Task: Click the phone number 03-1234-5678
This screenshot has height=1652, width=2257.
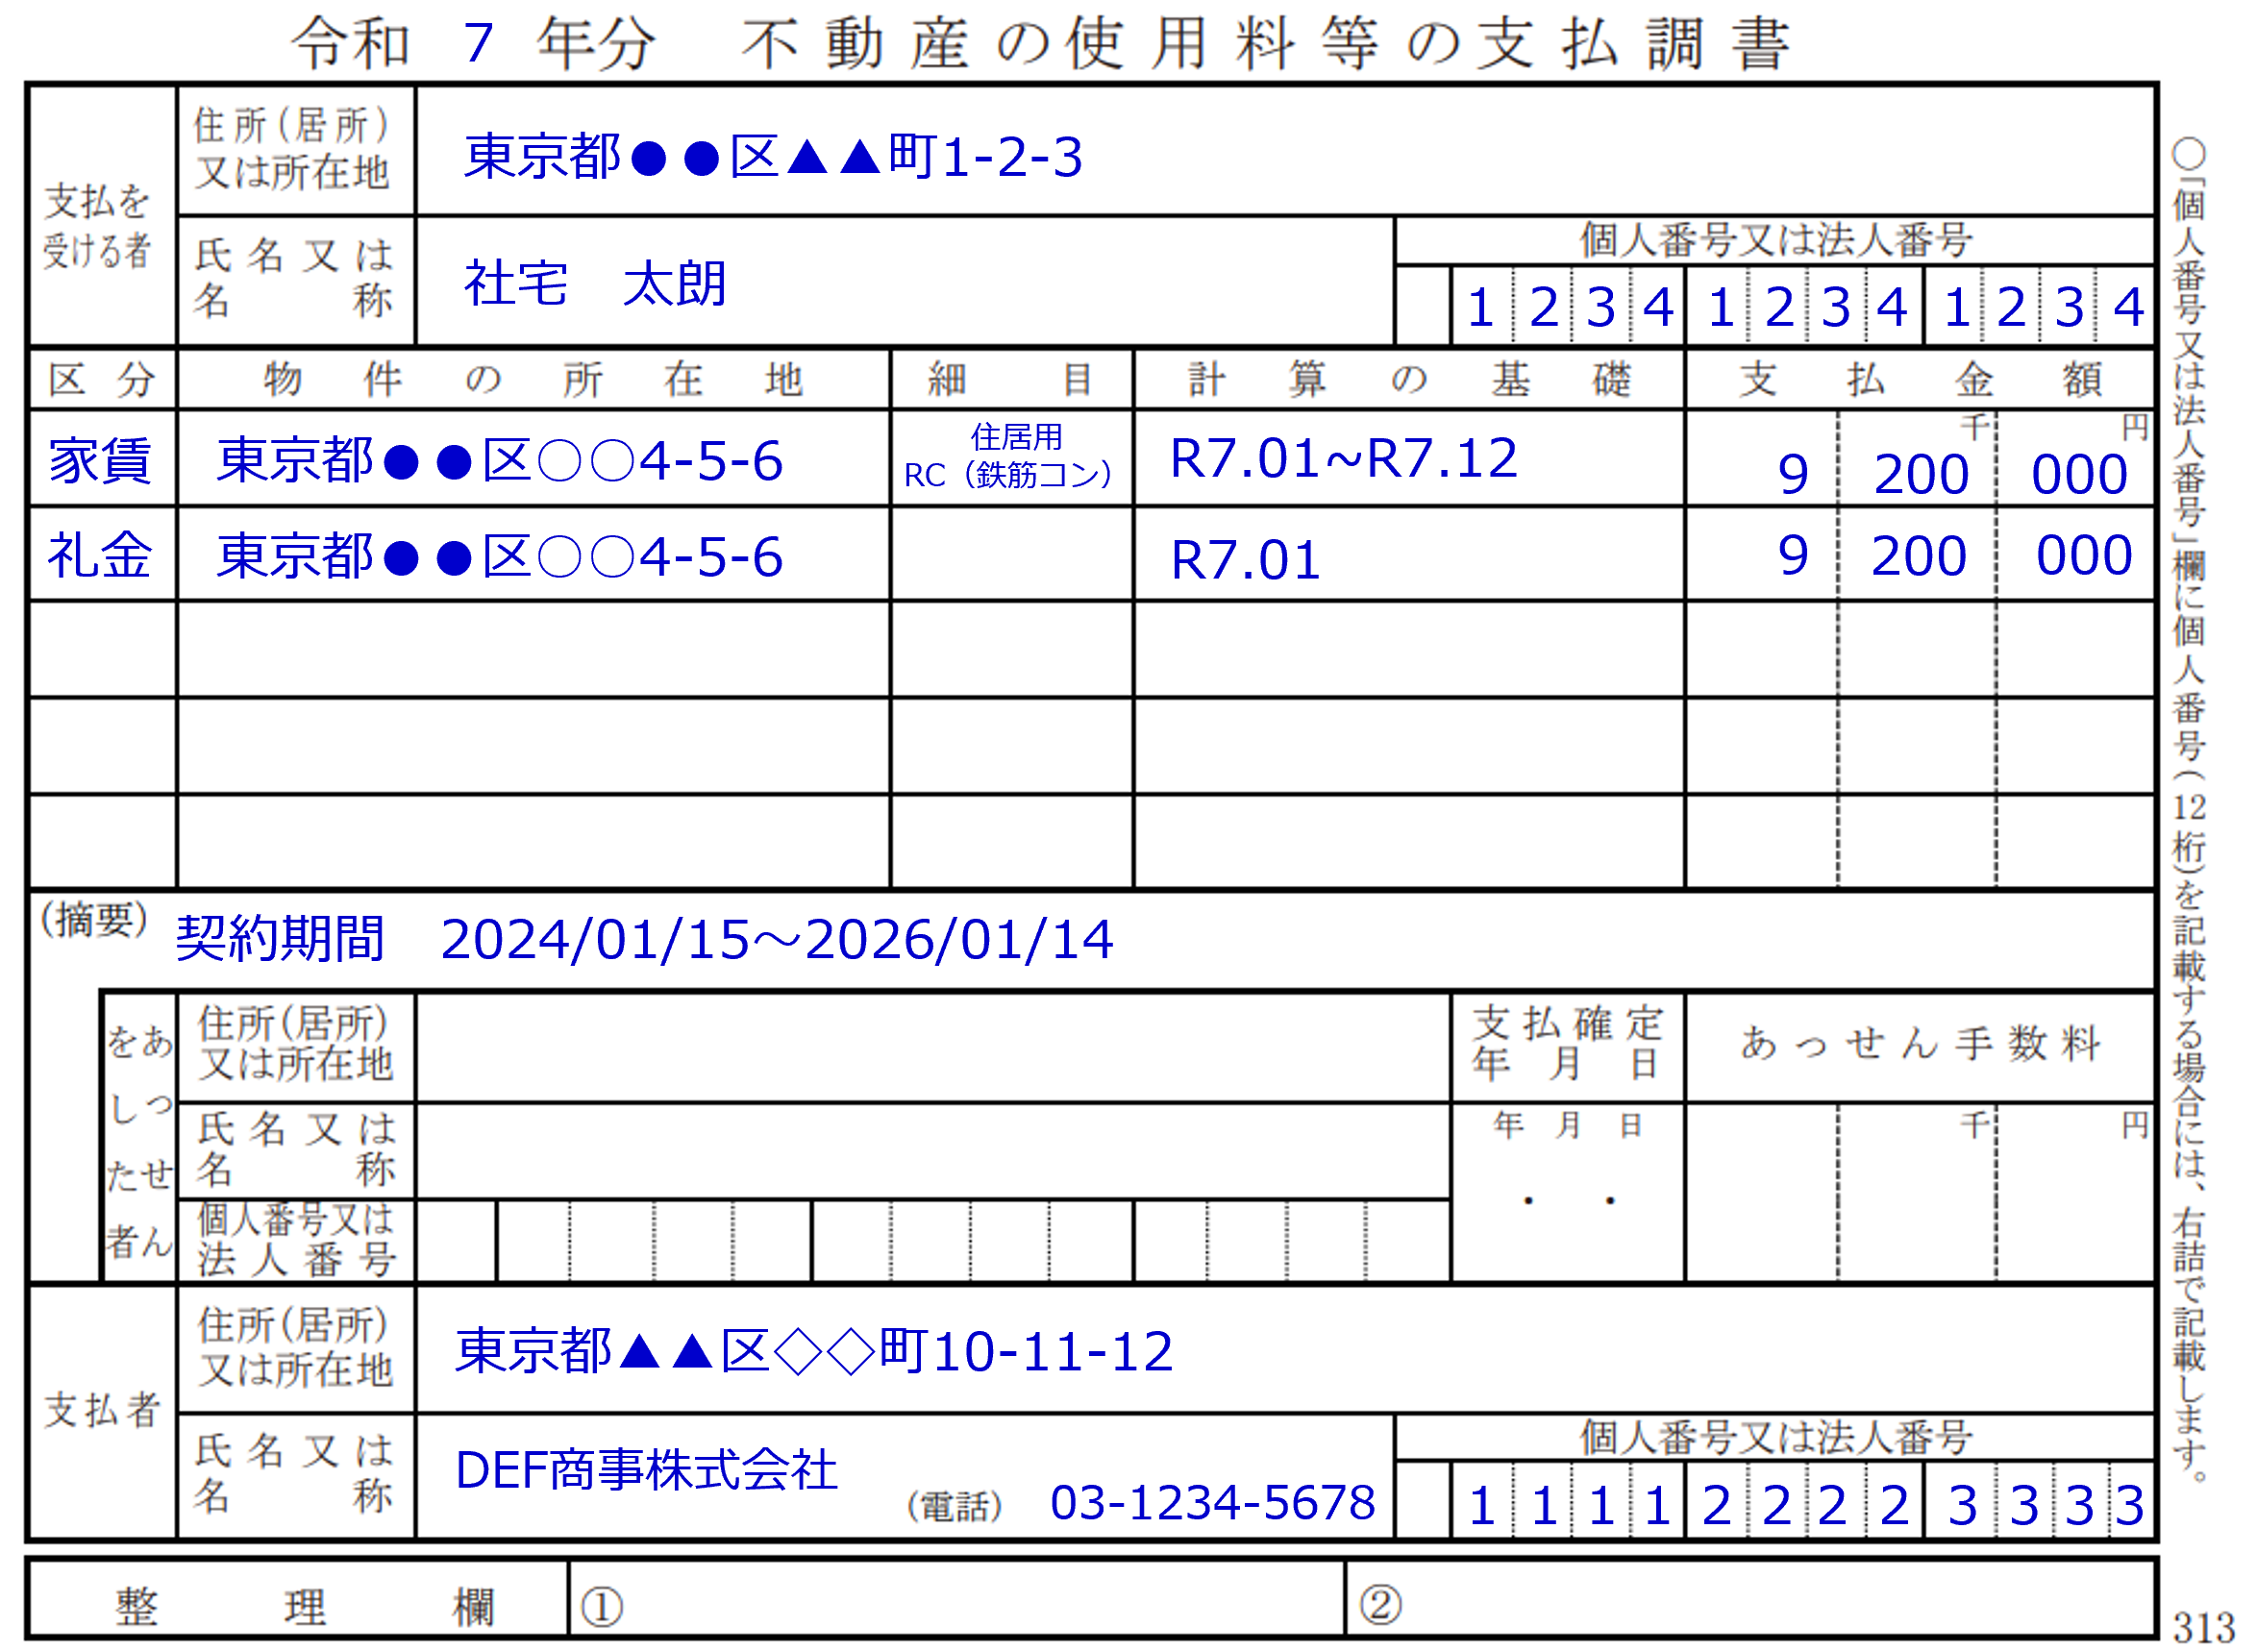Action: click(1212, 1503)
